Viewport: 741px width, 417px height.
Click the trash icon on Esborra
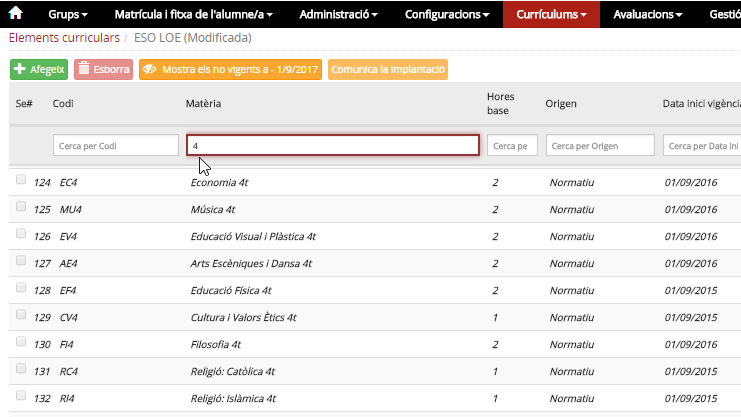point(84,69)
